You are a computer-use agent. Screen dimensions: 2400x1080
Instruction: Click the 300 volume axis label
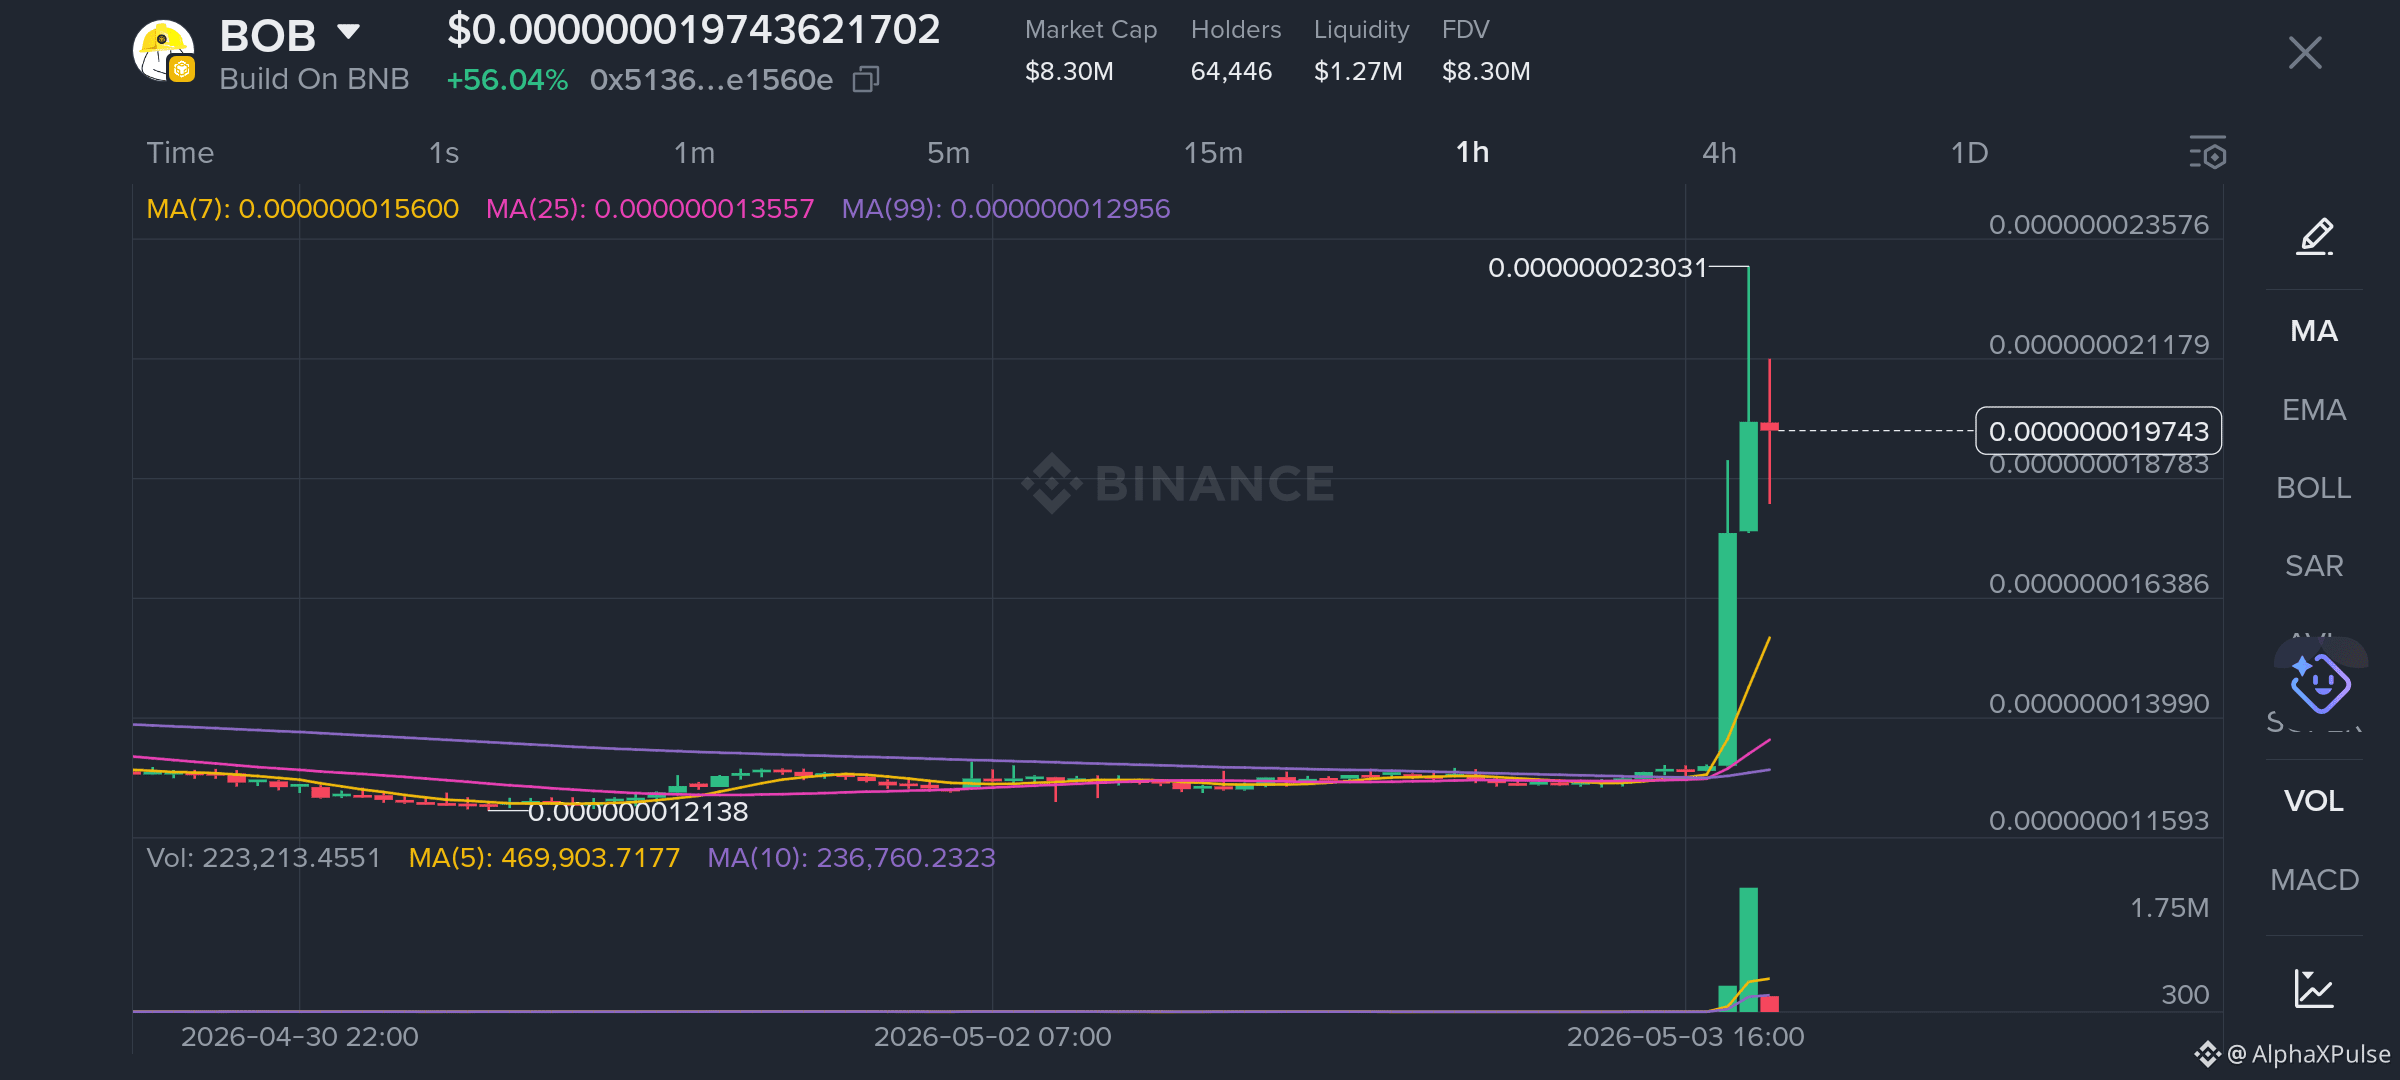[x=2185, y=995]
